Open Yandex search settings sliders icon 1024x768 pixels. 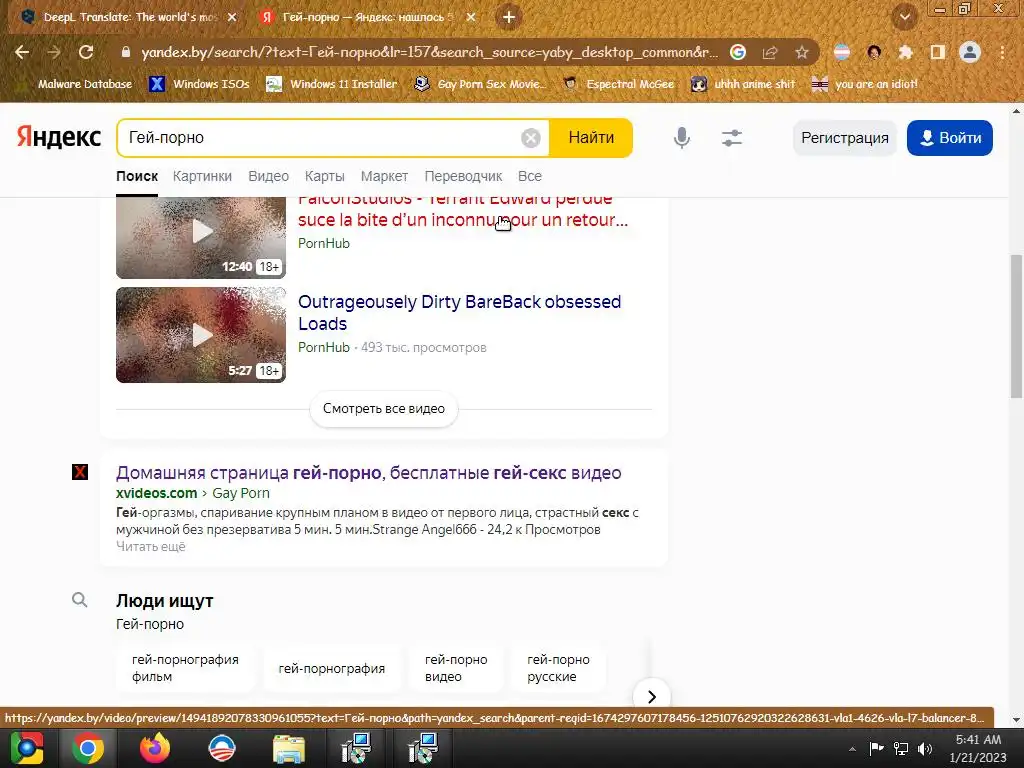pyautogui.click(x=732, y=138)
